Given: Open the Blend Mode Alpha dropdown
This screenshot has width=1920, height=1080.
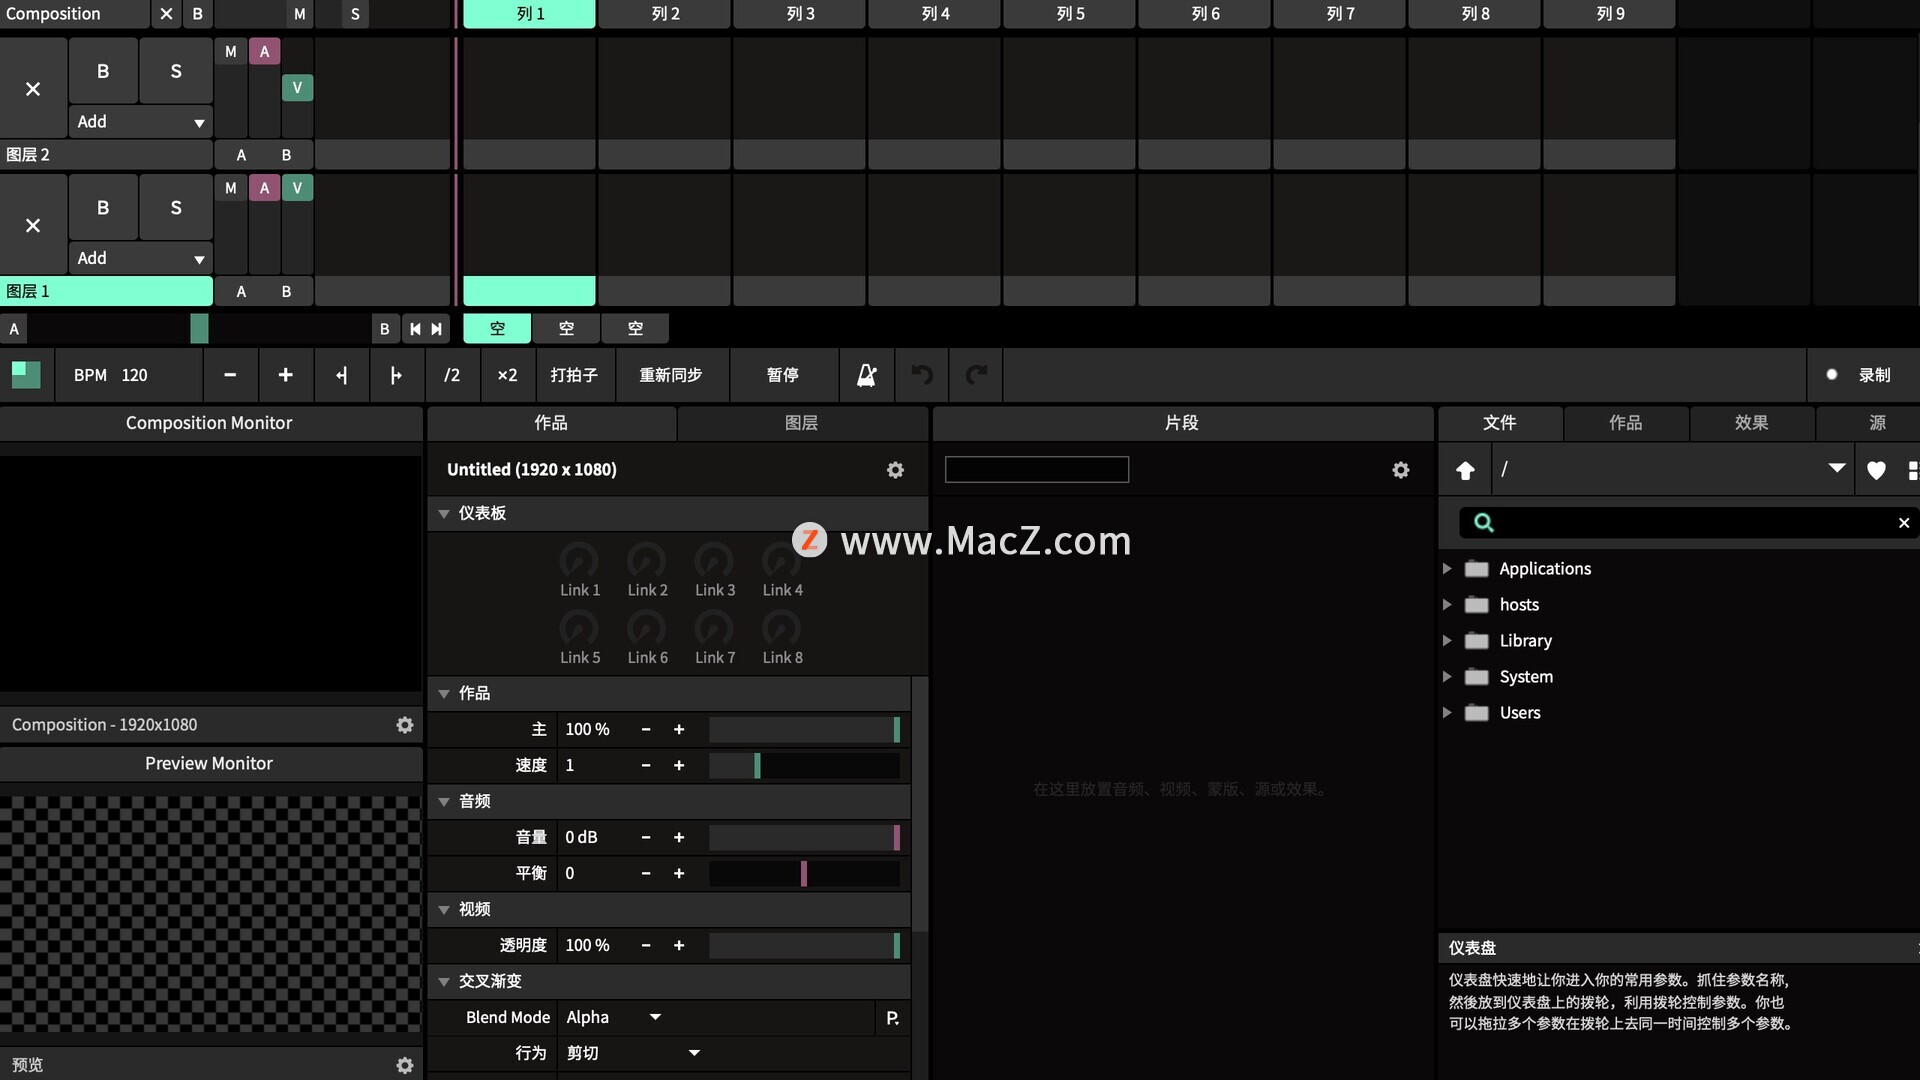Looking at the screenshot, I should click(x=613, y=1017).
